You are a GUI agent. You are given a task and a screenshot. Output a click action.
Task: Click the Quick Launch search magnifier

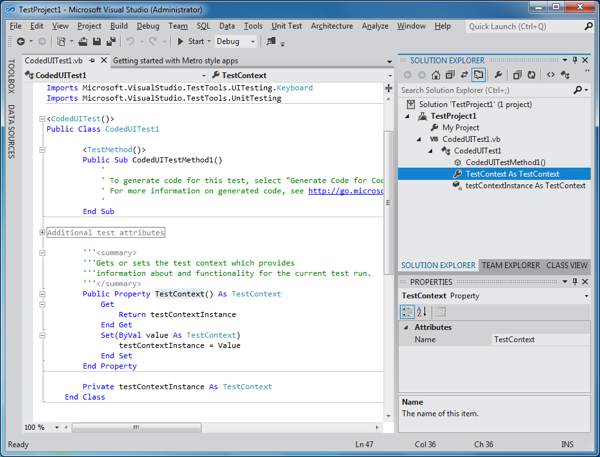589,26
